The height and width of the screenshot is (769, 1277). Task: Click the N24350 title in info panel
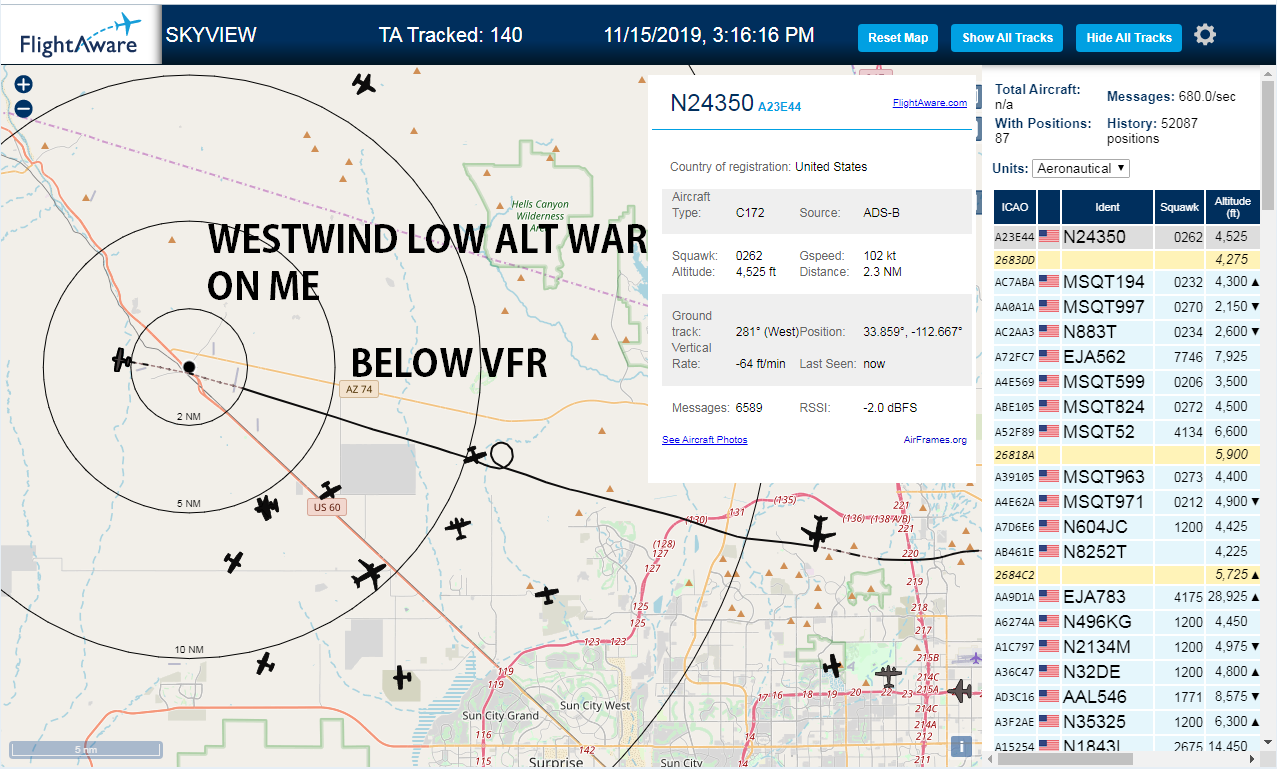tap(711, 103)
